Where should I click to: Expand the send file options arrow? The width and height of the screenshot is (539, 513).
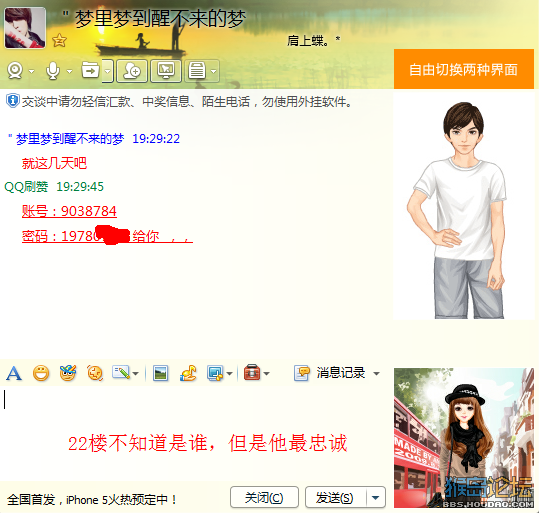(x=108, y=71)
